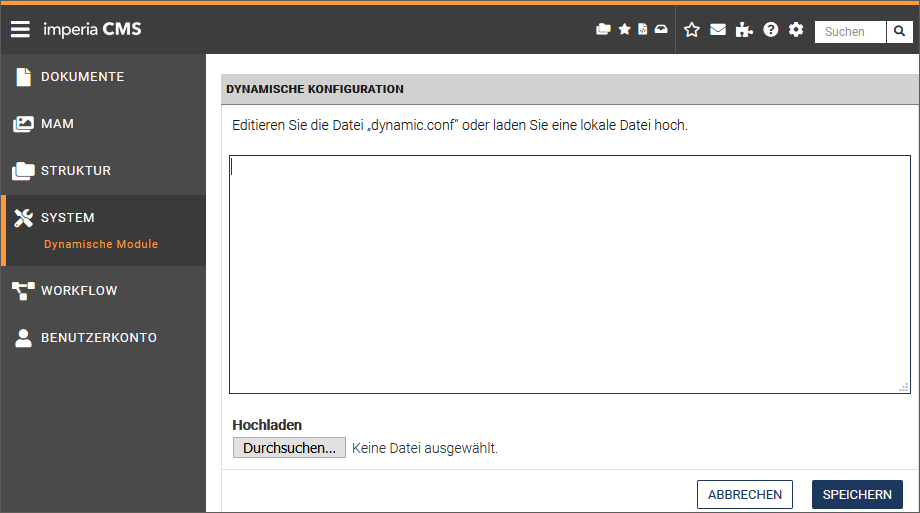Click the DYNAMISCHE KONFIGURATION heading
The image size is (920, 513).
click(315, 89)
